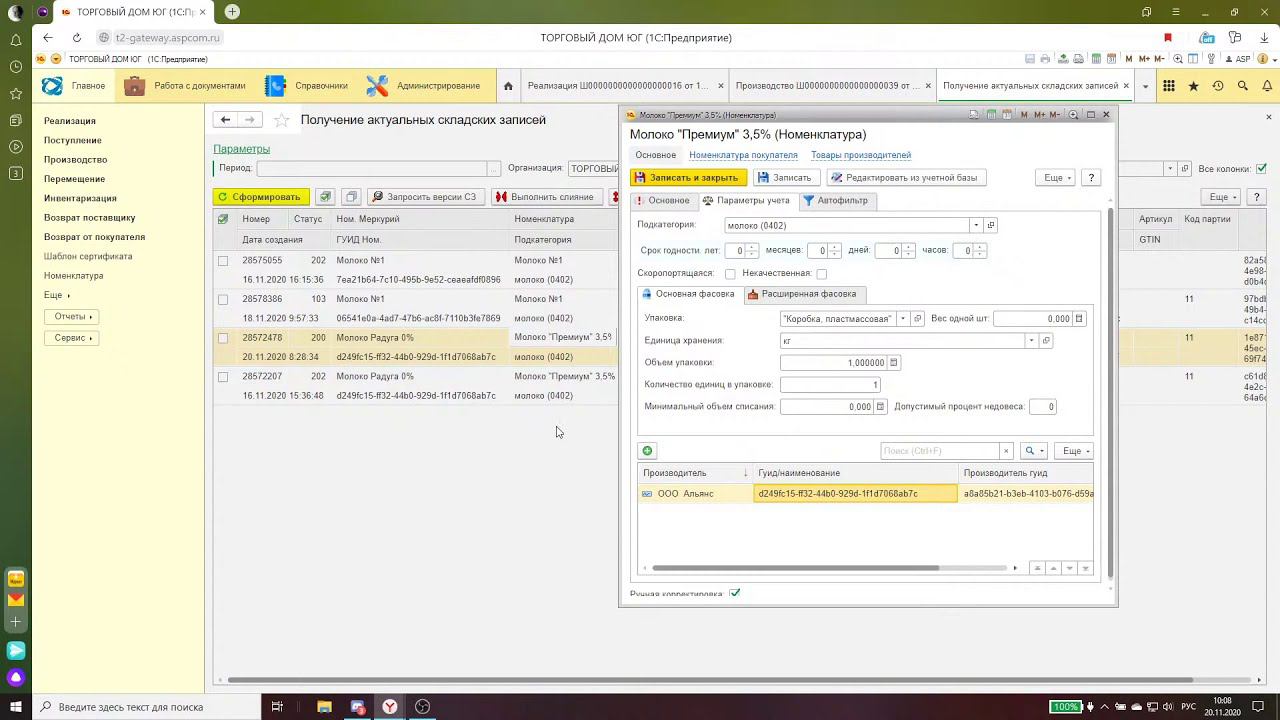This screenshot has width=1280, height=720.
Task: Click the home page icon in tab bar
Action: coord(508,86)
